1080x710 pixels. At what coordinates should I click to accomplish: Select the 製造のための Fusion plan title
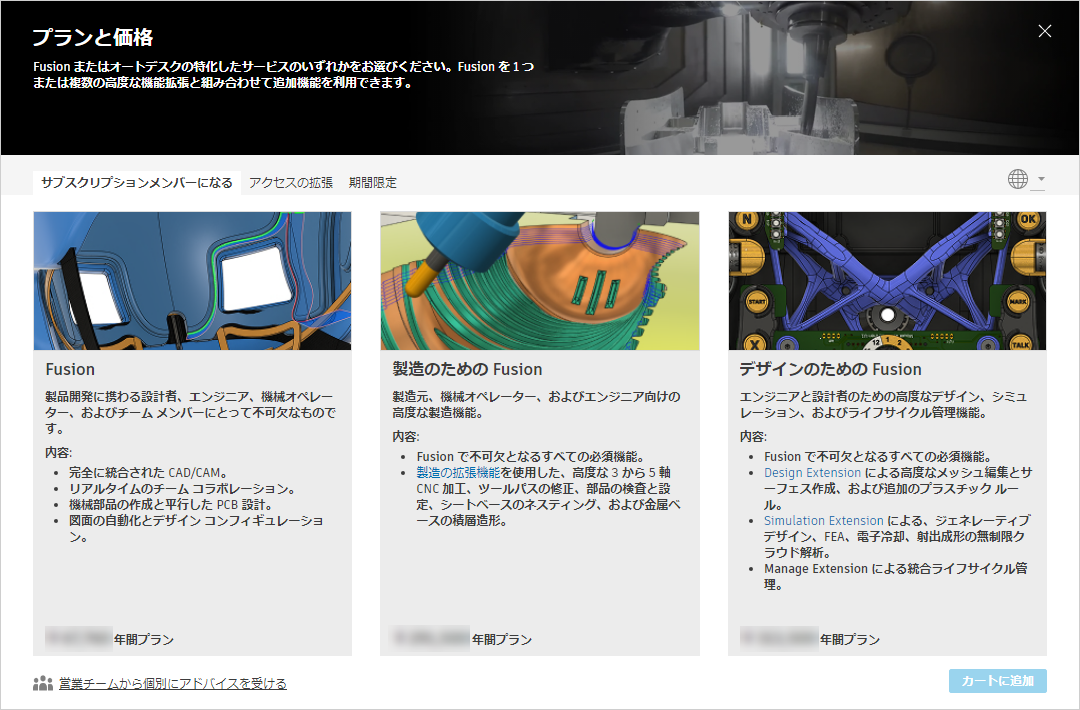468,370
